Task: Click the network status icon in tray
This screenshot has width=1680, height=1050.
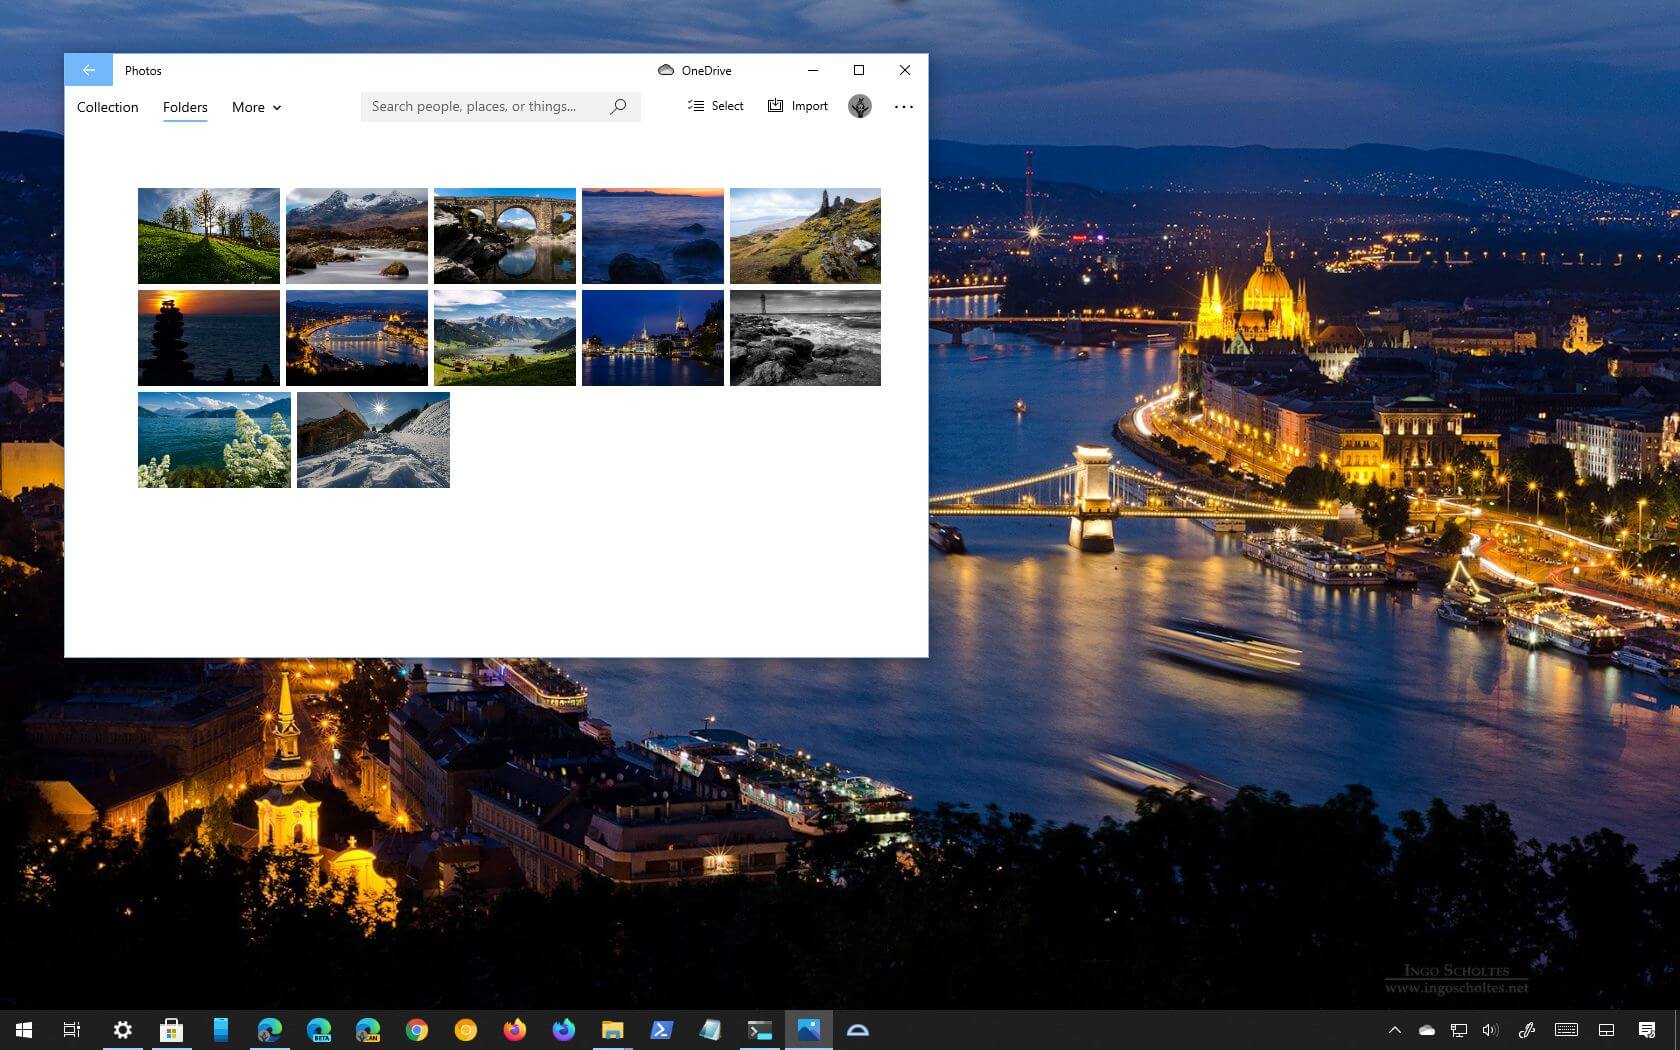Action: 1458,1030
